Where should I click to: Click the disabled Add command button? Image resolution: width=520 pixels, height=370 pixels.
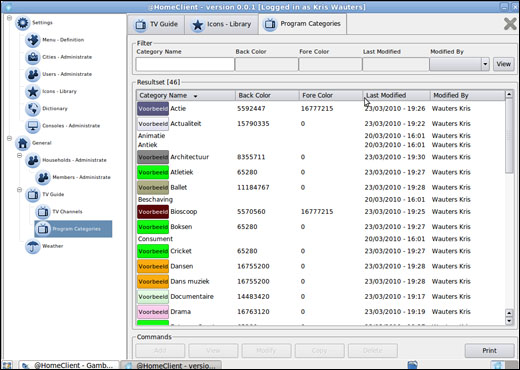coord(160,351)
